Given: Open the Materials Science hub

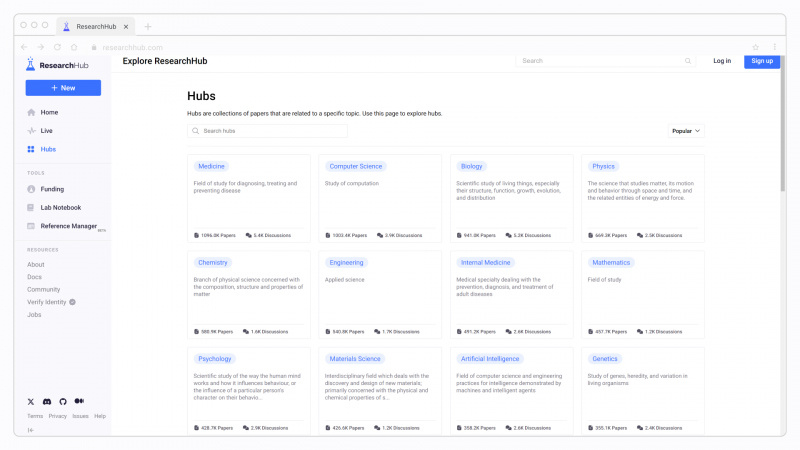Looking at the screenshot, I should [355, 359].
